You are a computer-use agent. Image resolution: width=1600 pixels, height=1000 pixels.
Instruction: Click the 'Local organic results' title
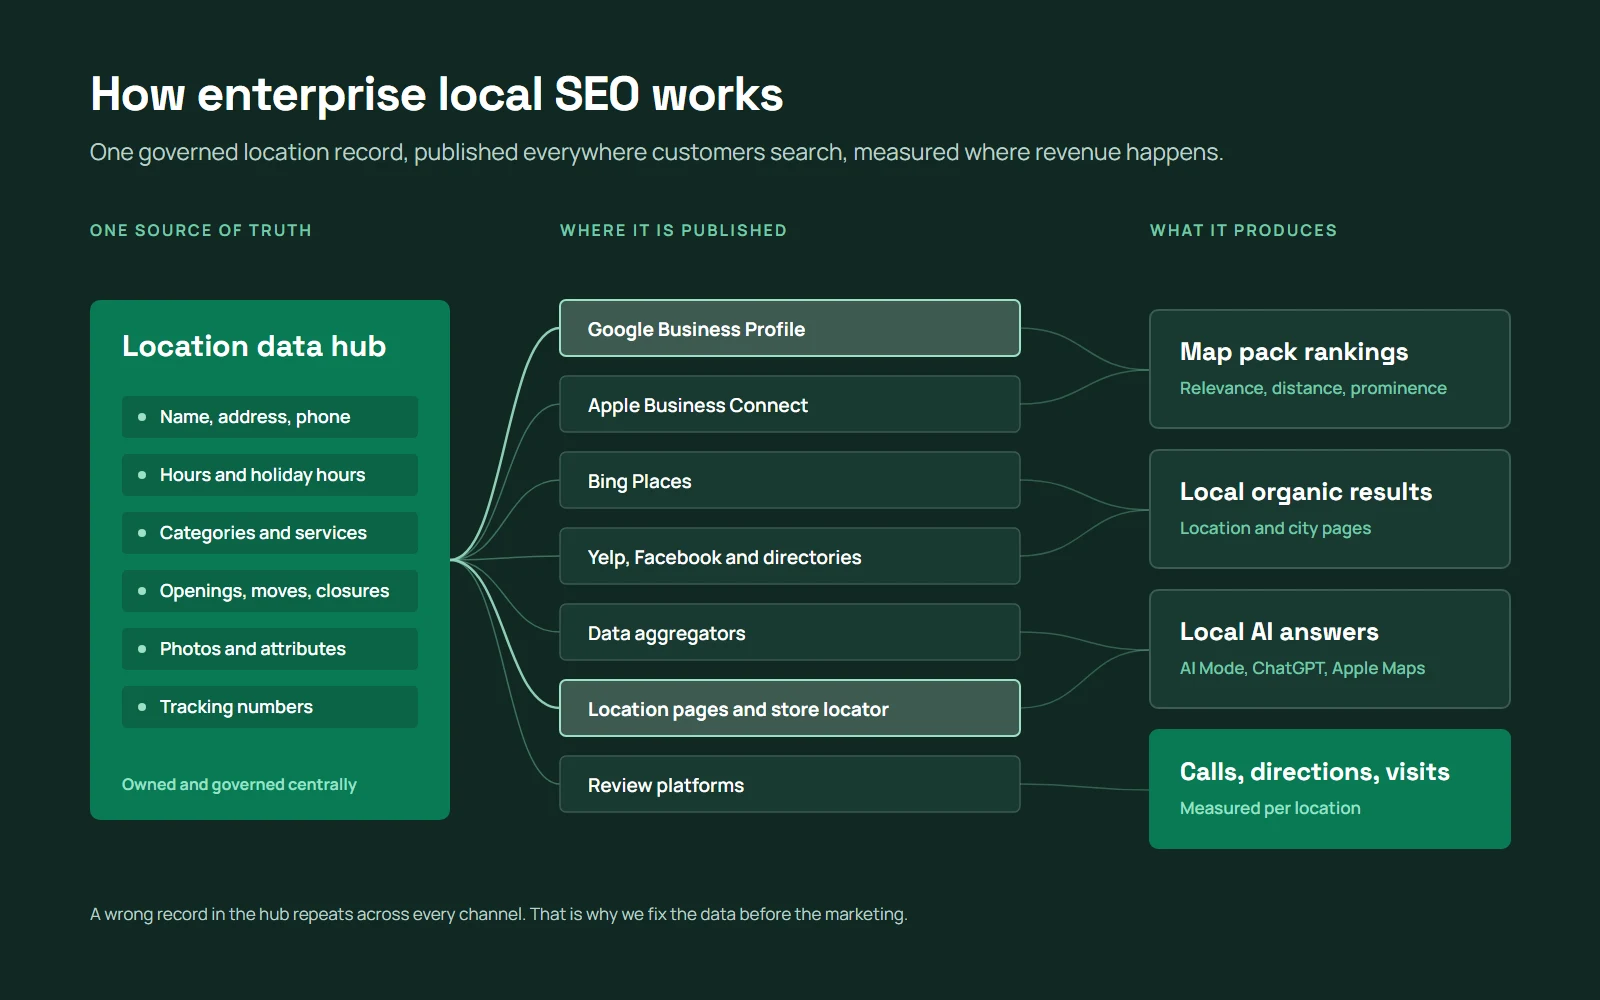1306,492
